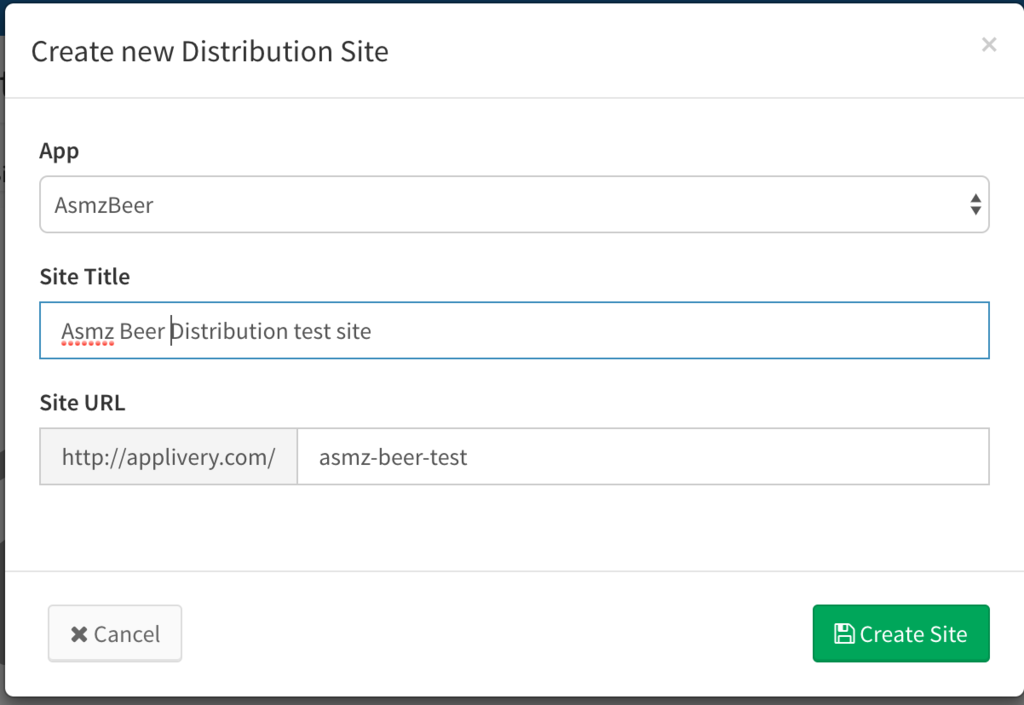Image resolution: width=1024 pixels, height=705 pixels.
Task: Click the Site URL field with asmz-beer-test
Action: coord(642,457)
